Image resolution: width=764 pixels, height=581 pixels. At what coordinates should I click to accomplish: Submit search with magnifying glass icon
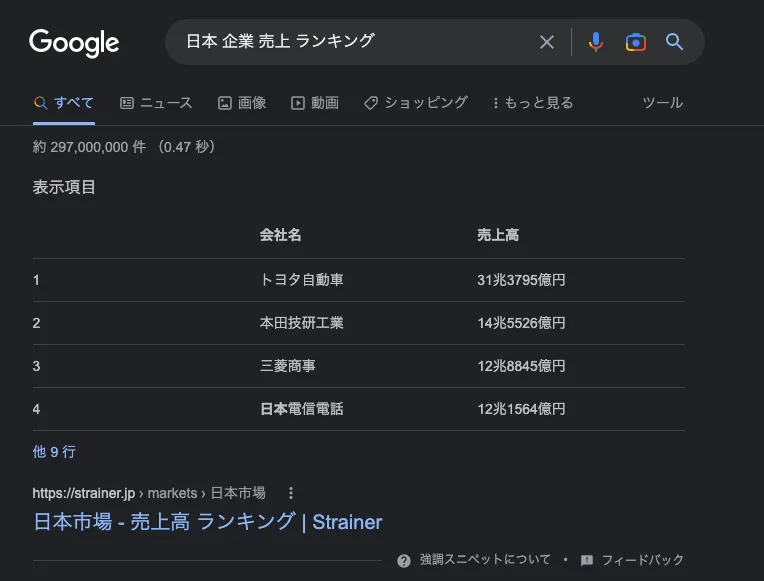tap(674, 42)
